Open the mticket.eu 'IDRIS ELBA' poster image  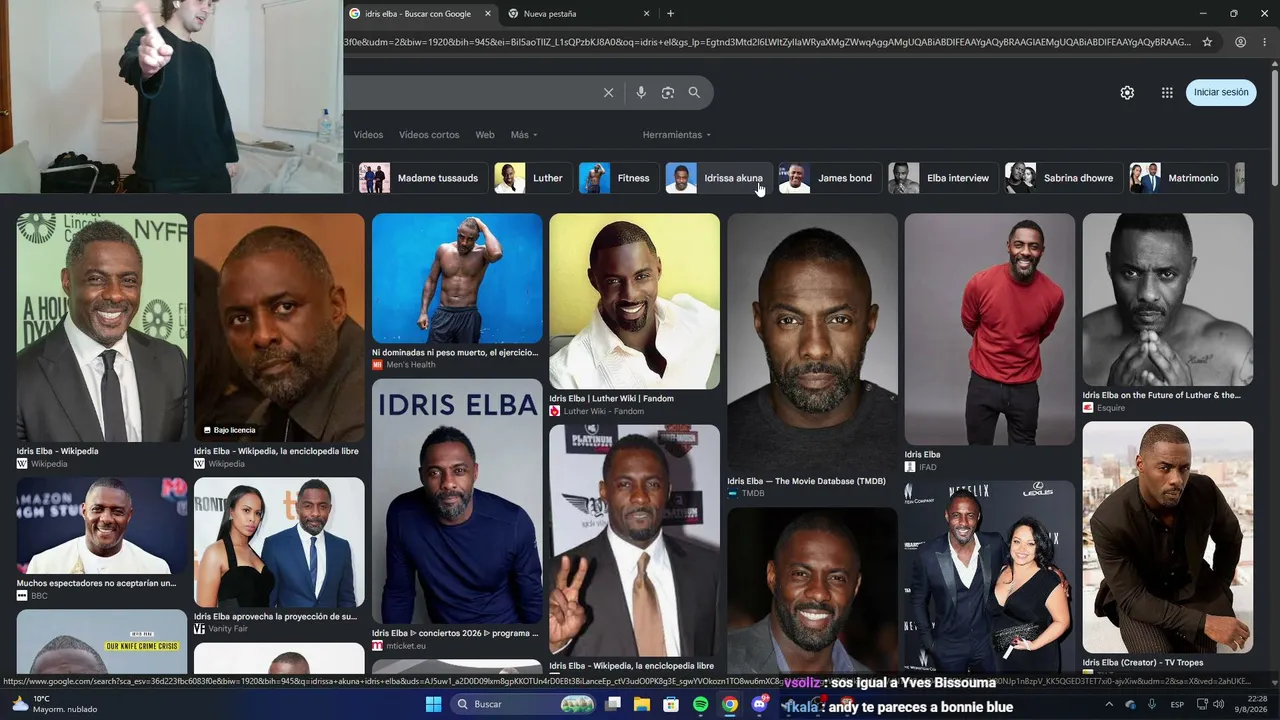click(457, 501)
